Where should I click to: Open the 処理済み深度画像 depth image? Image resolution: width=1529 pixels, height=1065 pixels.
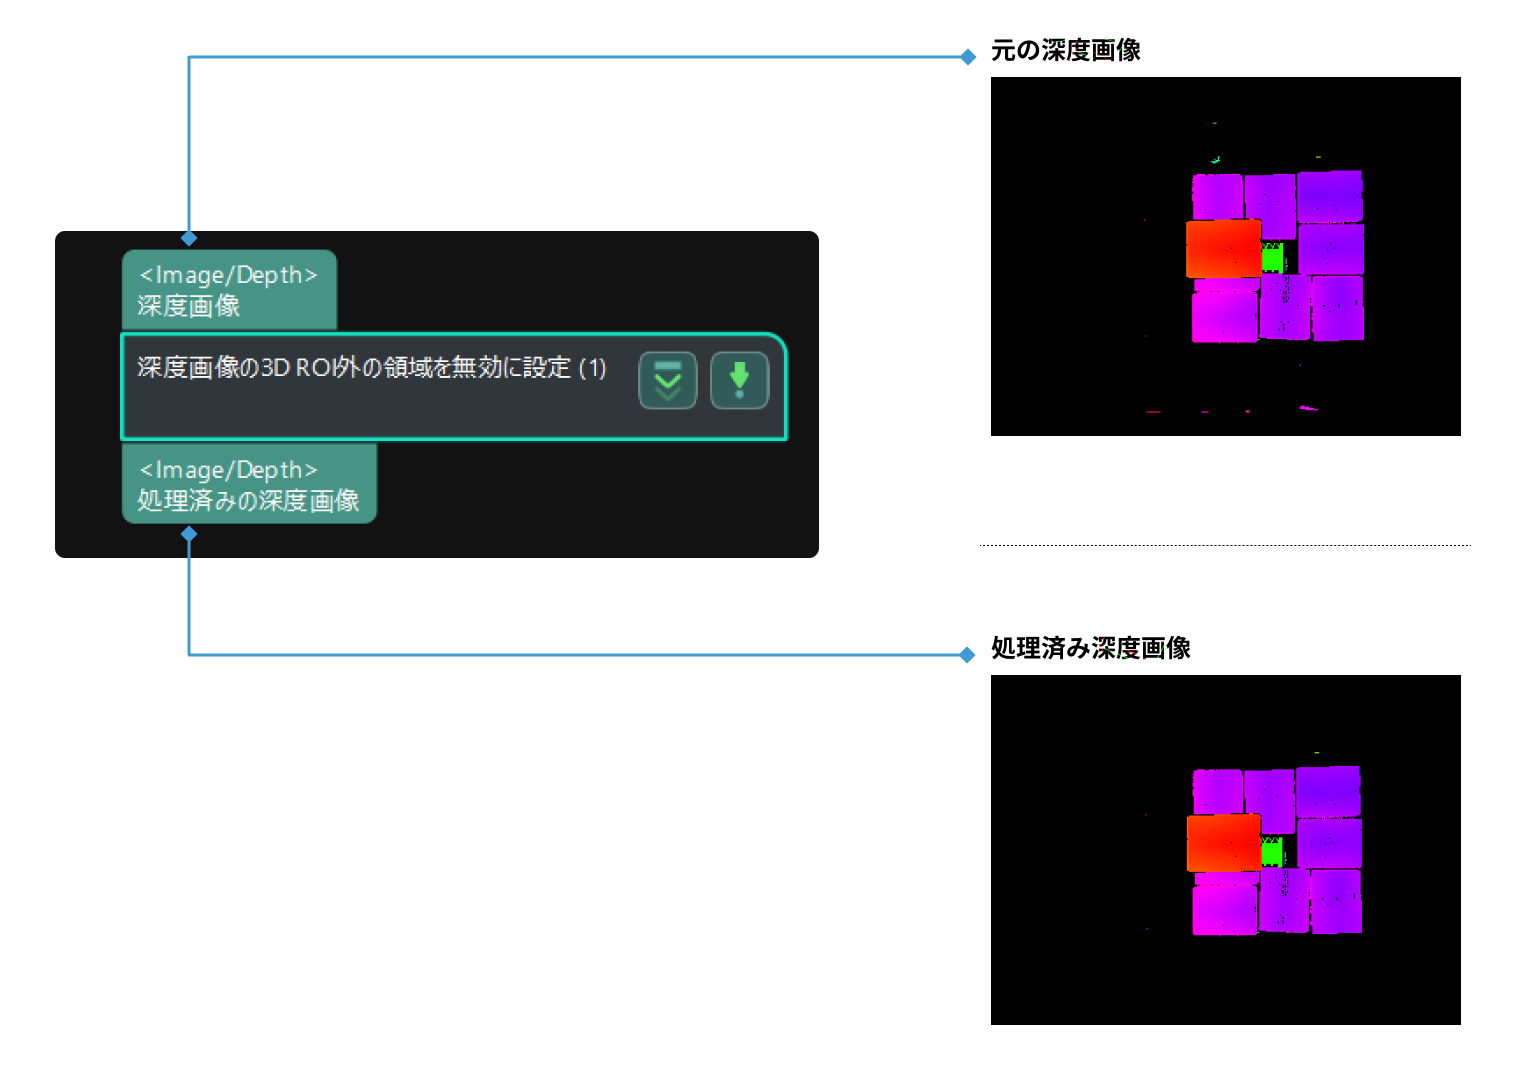coord(1225,849)
